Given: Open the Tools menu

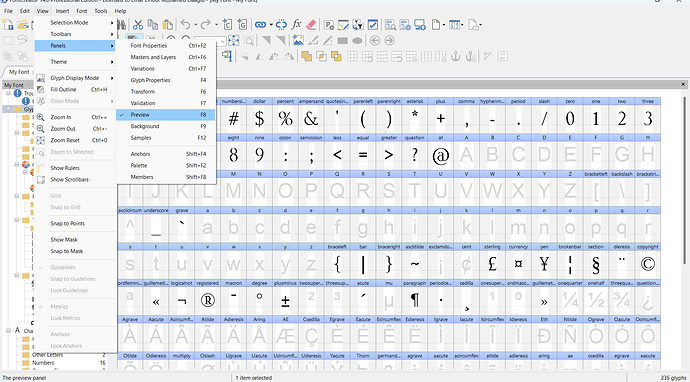Looking at the screenshot, I should point(101,11).
